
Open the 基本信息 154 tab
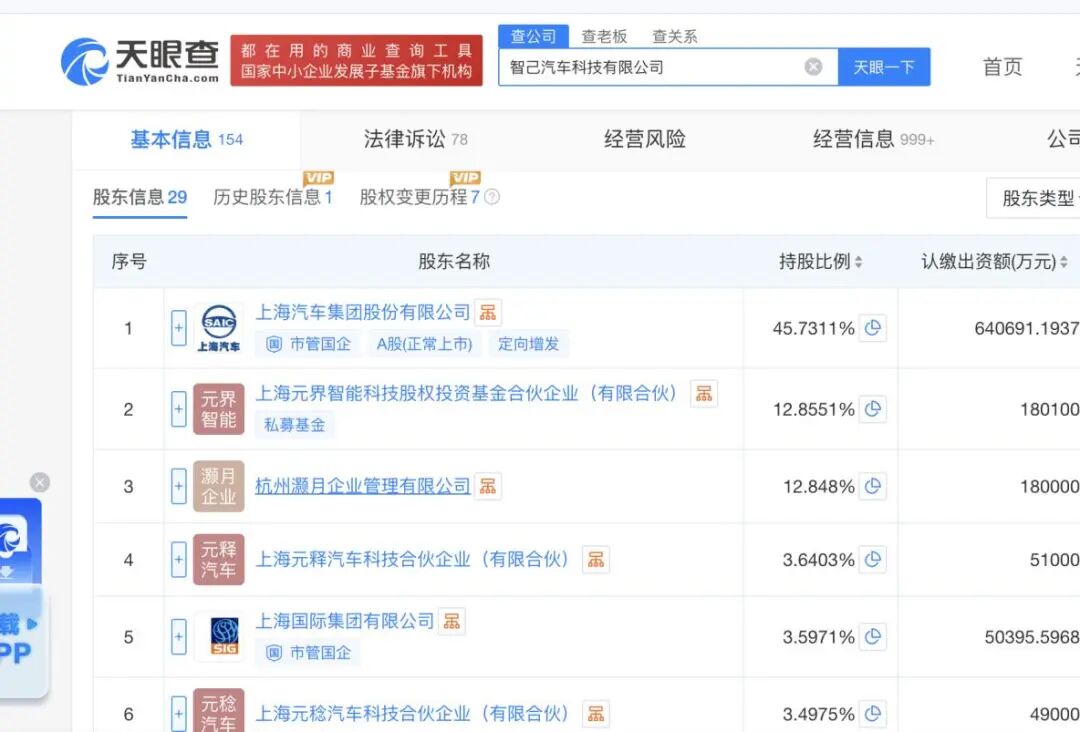187,140
